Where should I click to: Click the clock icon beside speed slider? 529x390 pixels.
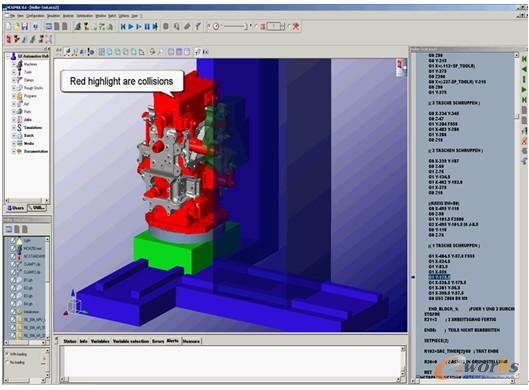pyautogui.click(x=216, y=26)
